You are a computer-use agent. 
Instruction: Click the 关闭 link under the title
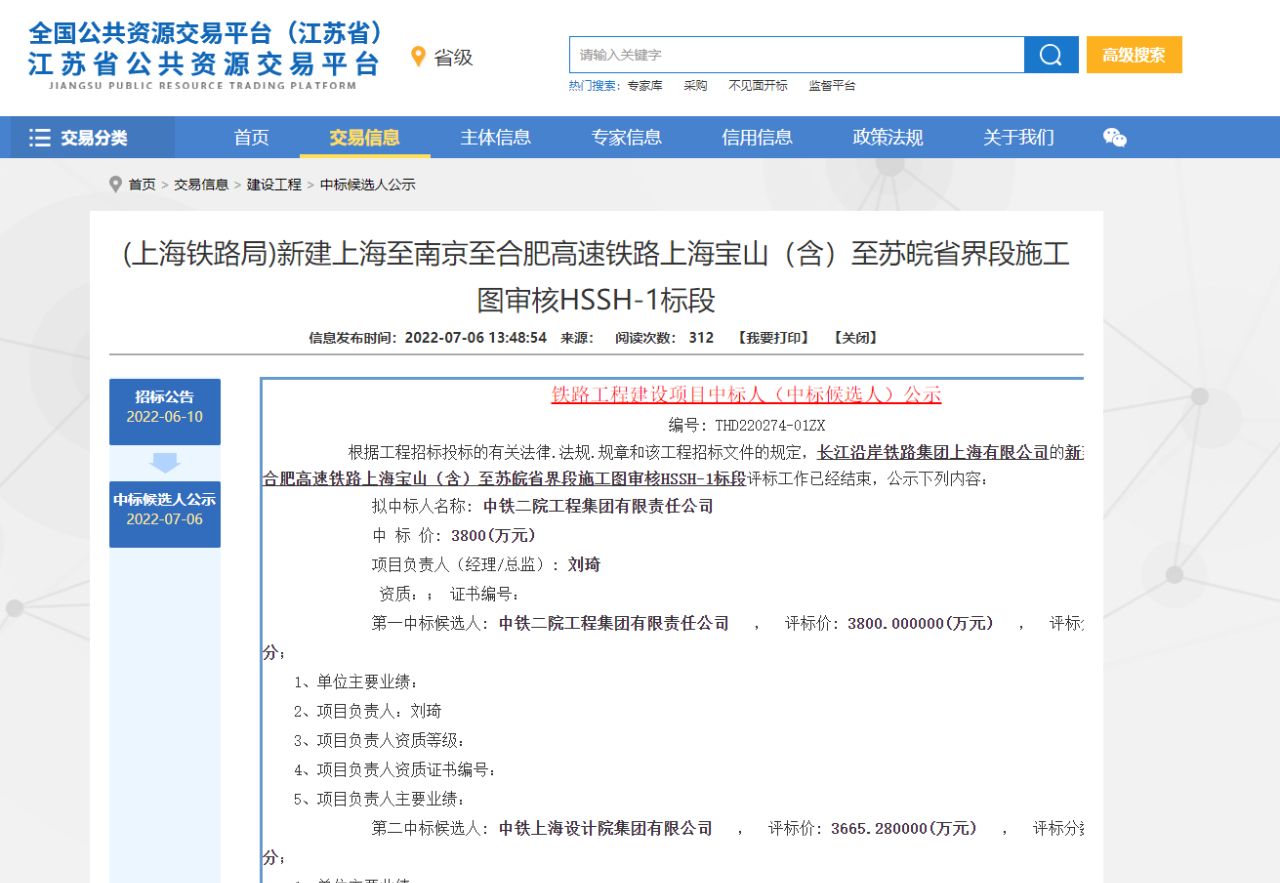click(x=855, y=338)
